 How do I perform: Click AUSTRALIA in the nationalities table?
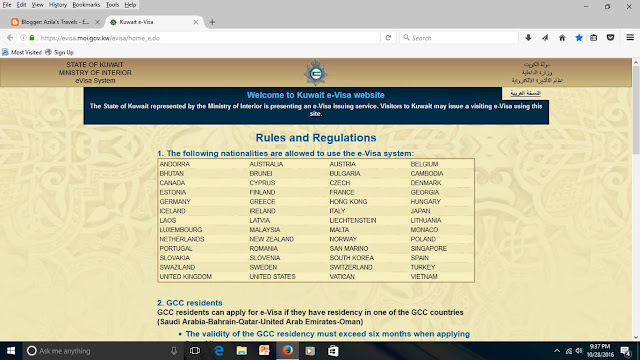(266, 164)
